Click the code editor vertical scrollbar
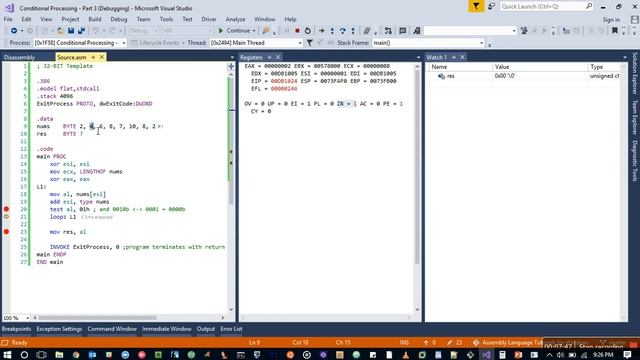The height and width of the screenshot is (360, 640). pos(231,192)
